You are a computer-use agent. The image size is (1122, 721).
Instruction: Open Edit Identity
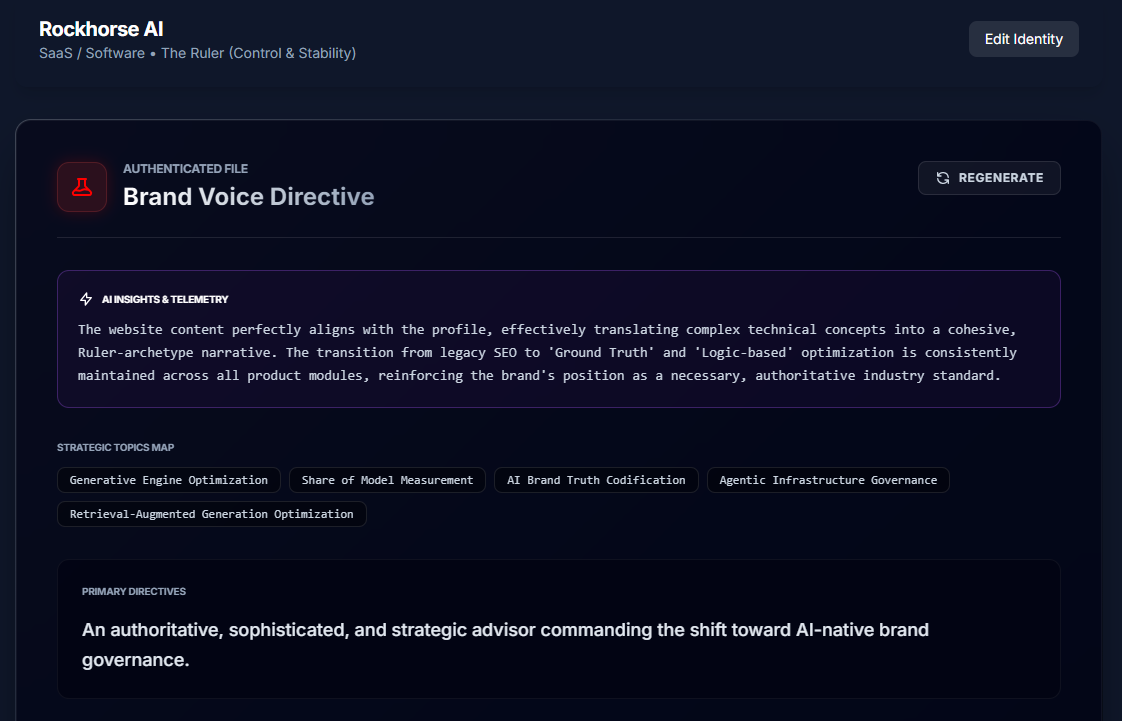[x=1023, y=39]
